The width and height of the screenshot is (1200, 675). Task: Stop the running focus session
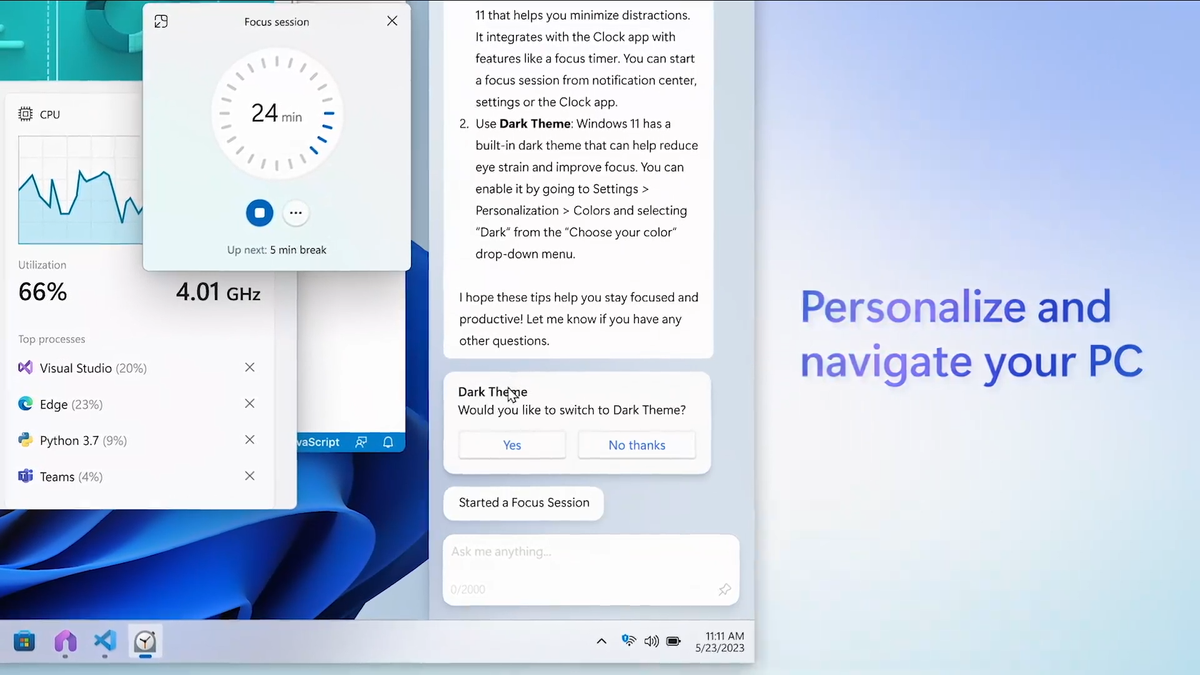click(259, 212)
